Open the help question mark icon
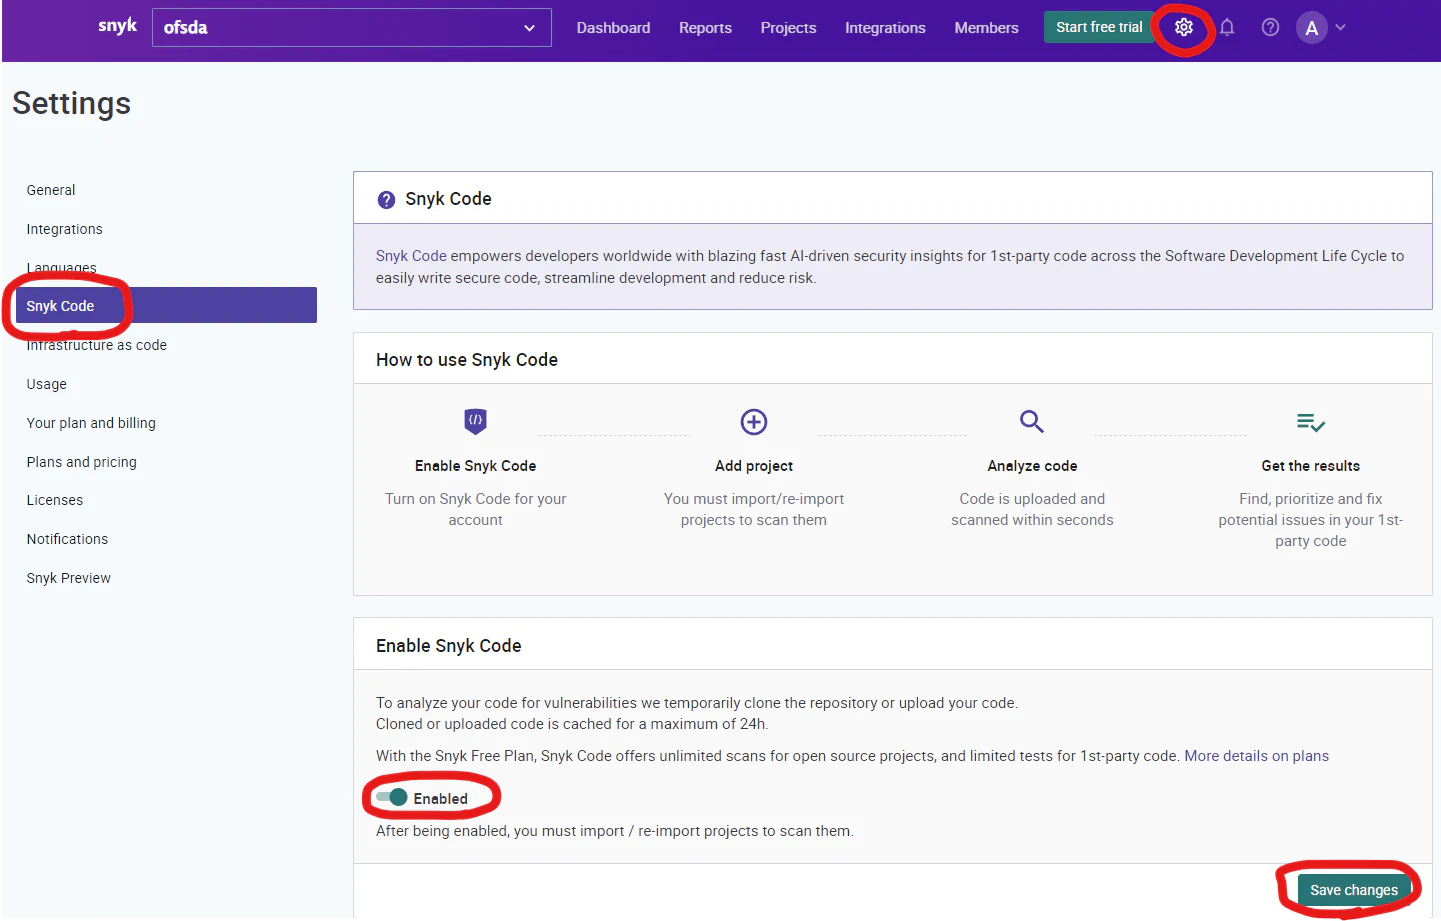This screenshot has width=1441, height=921. [x=1270, y=27]
